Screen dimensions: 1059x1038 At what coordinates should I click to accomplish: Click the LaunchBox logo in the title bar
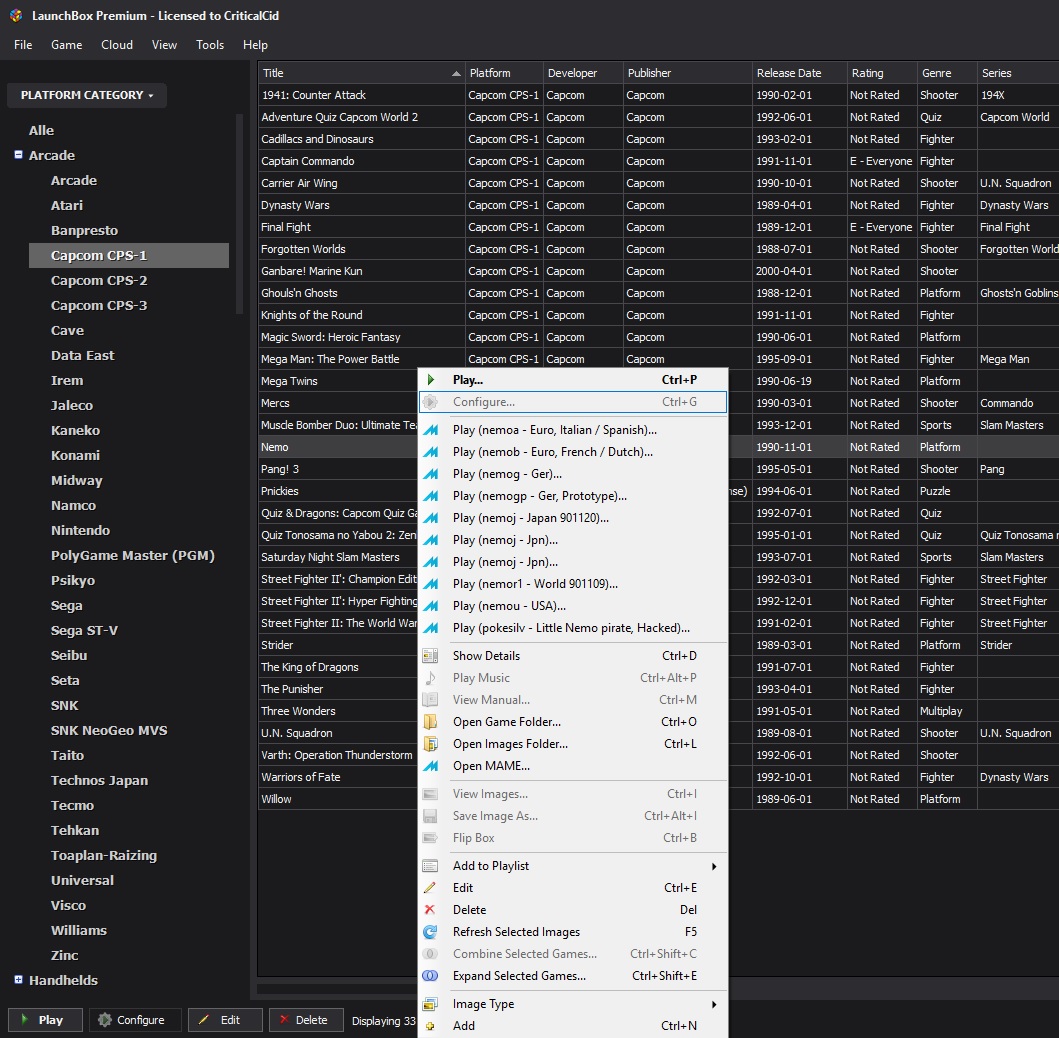click(x=16, y=16)
